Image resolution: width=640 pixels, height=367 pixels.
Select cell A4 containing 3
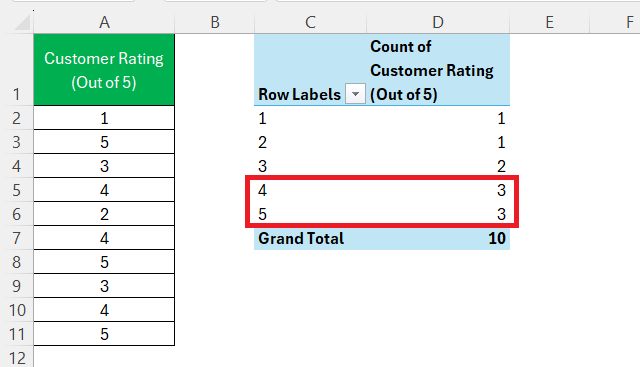click(x=104, y=166)
